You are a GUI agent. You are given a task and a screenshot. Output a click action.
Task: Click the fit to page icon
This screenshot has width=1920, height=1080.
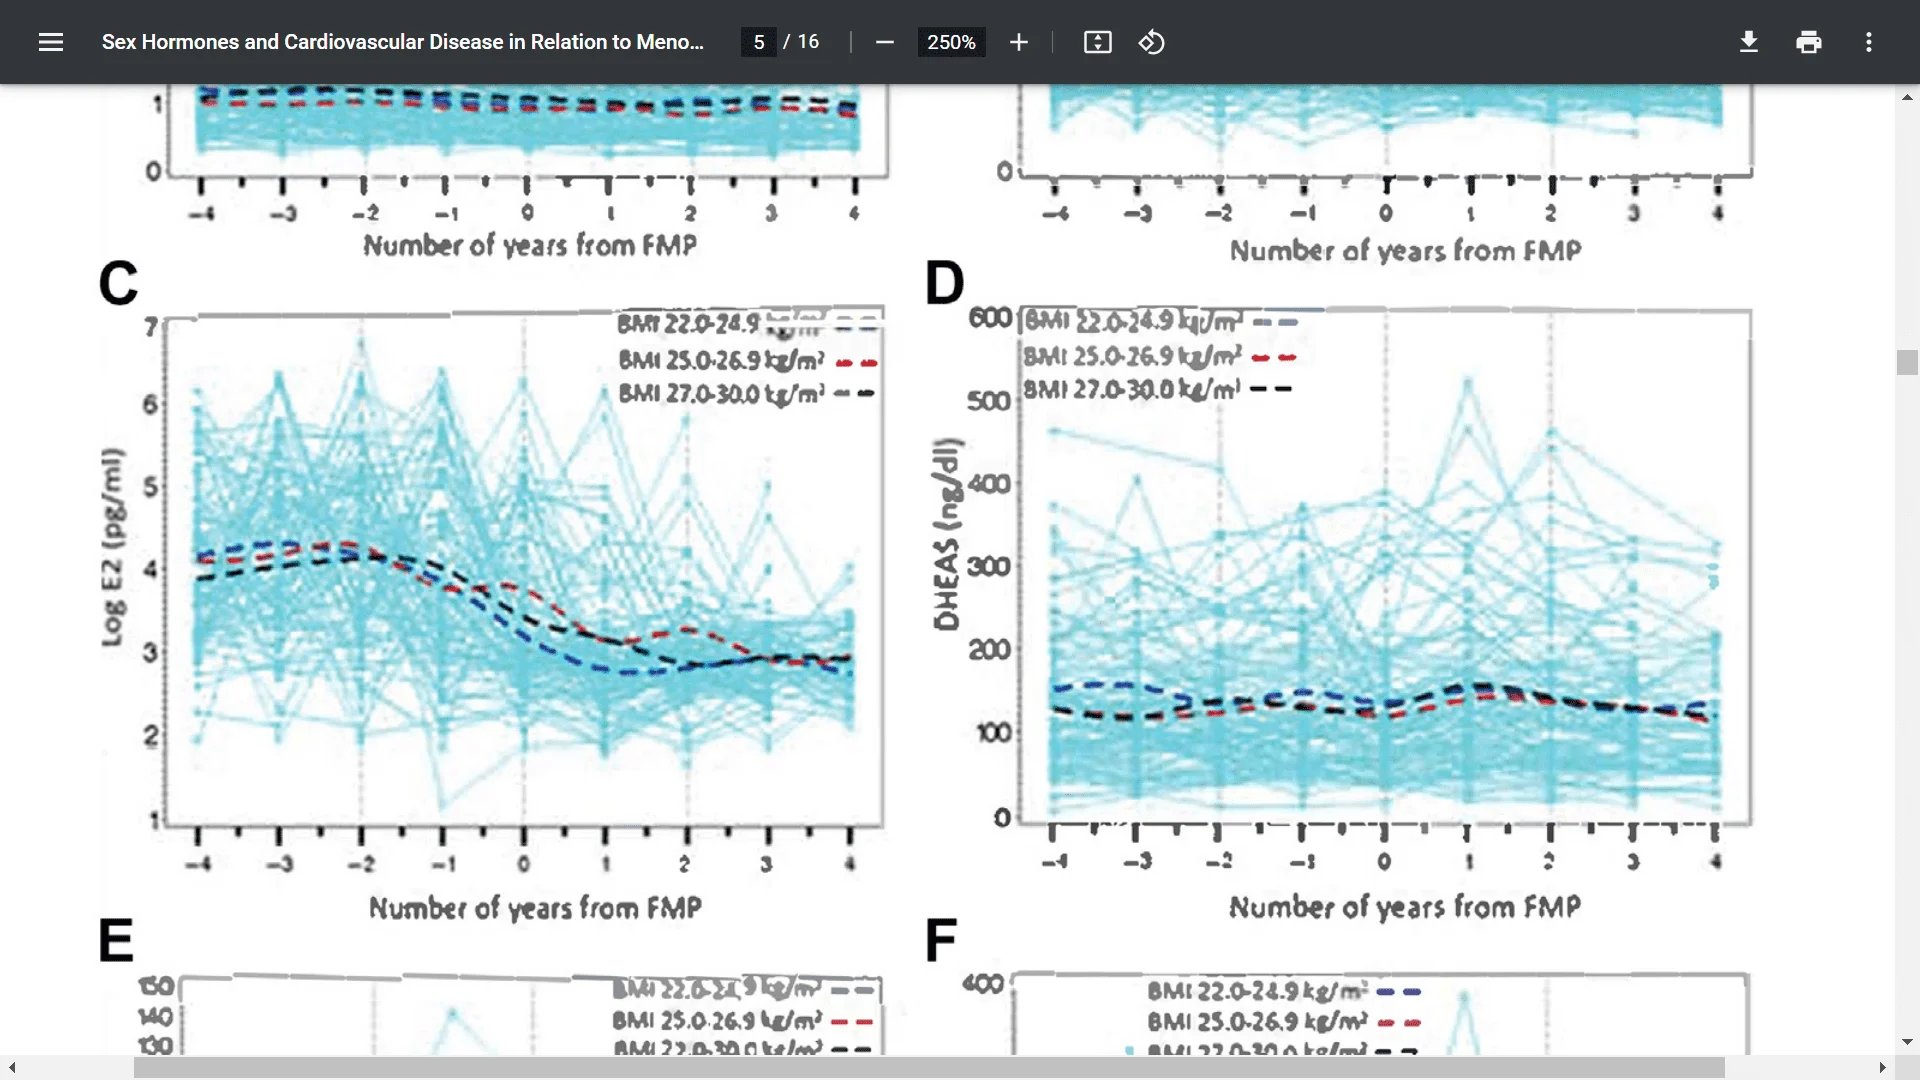(1098, 42)
